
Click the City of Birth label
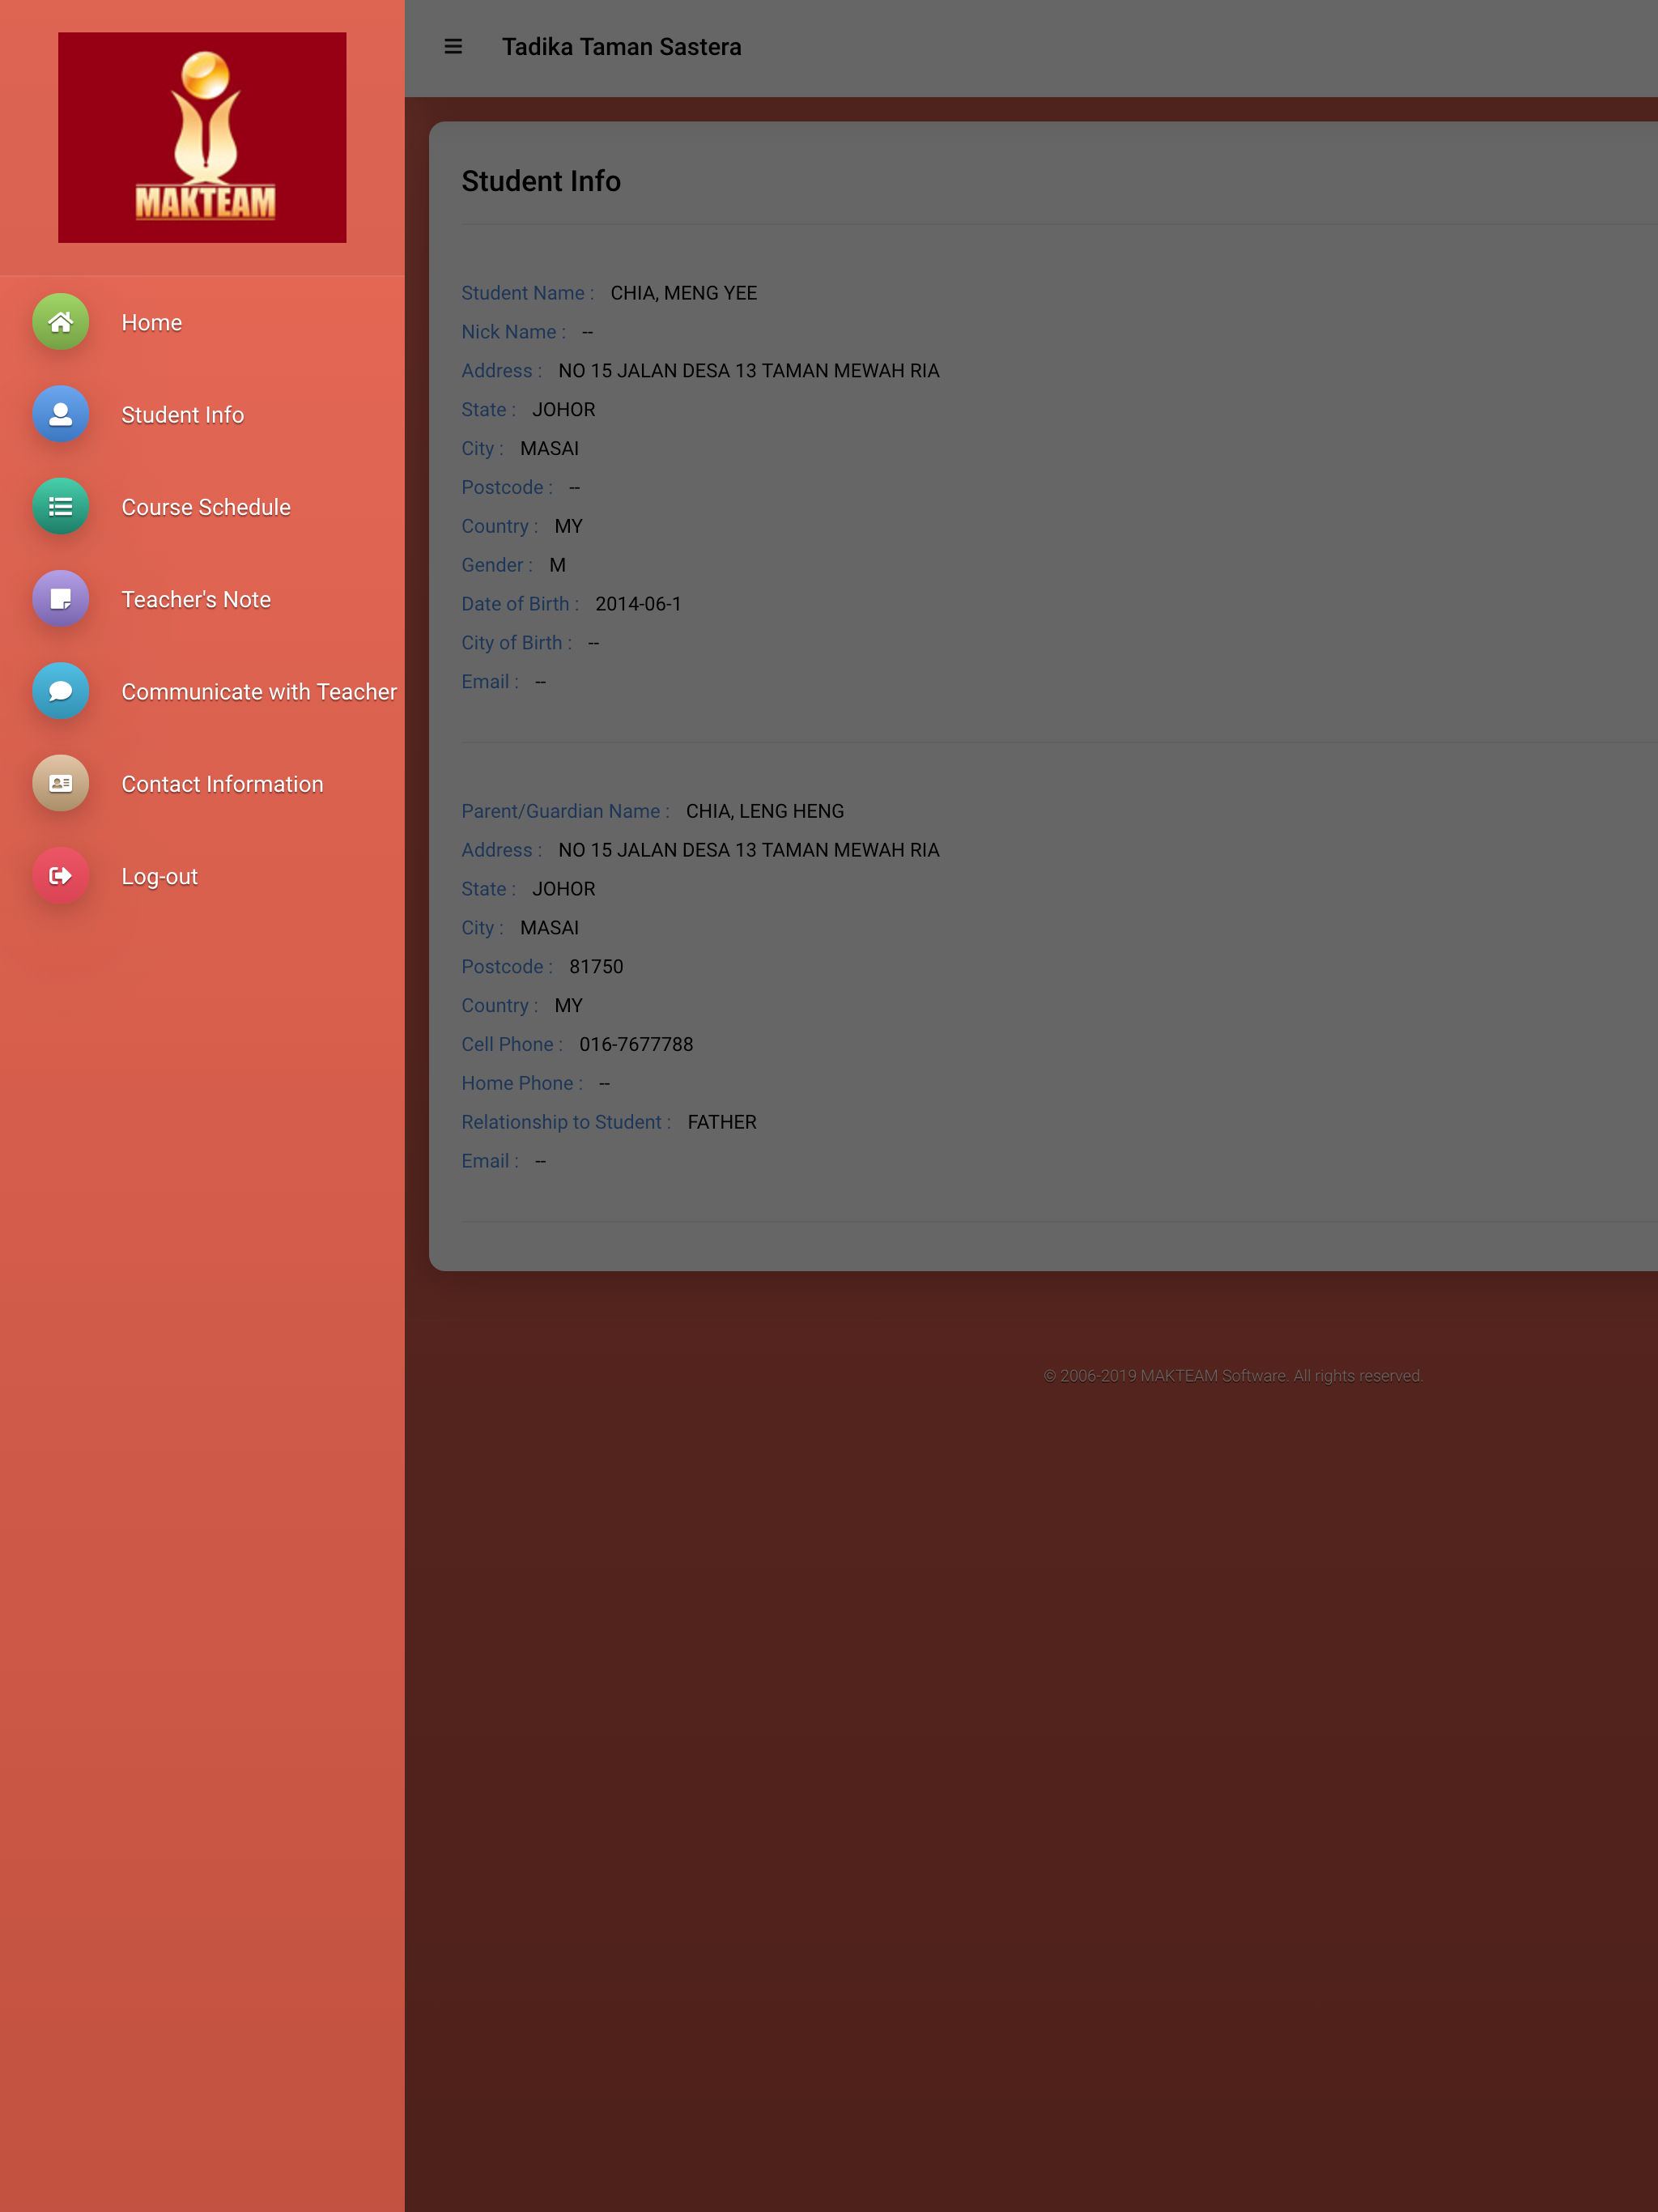tap(517, 643)
